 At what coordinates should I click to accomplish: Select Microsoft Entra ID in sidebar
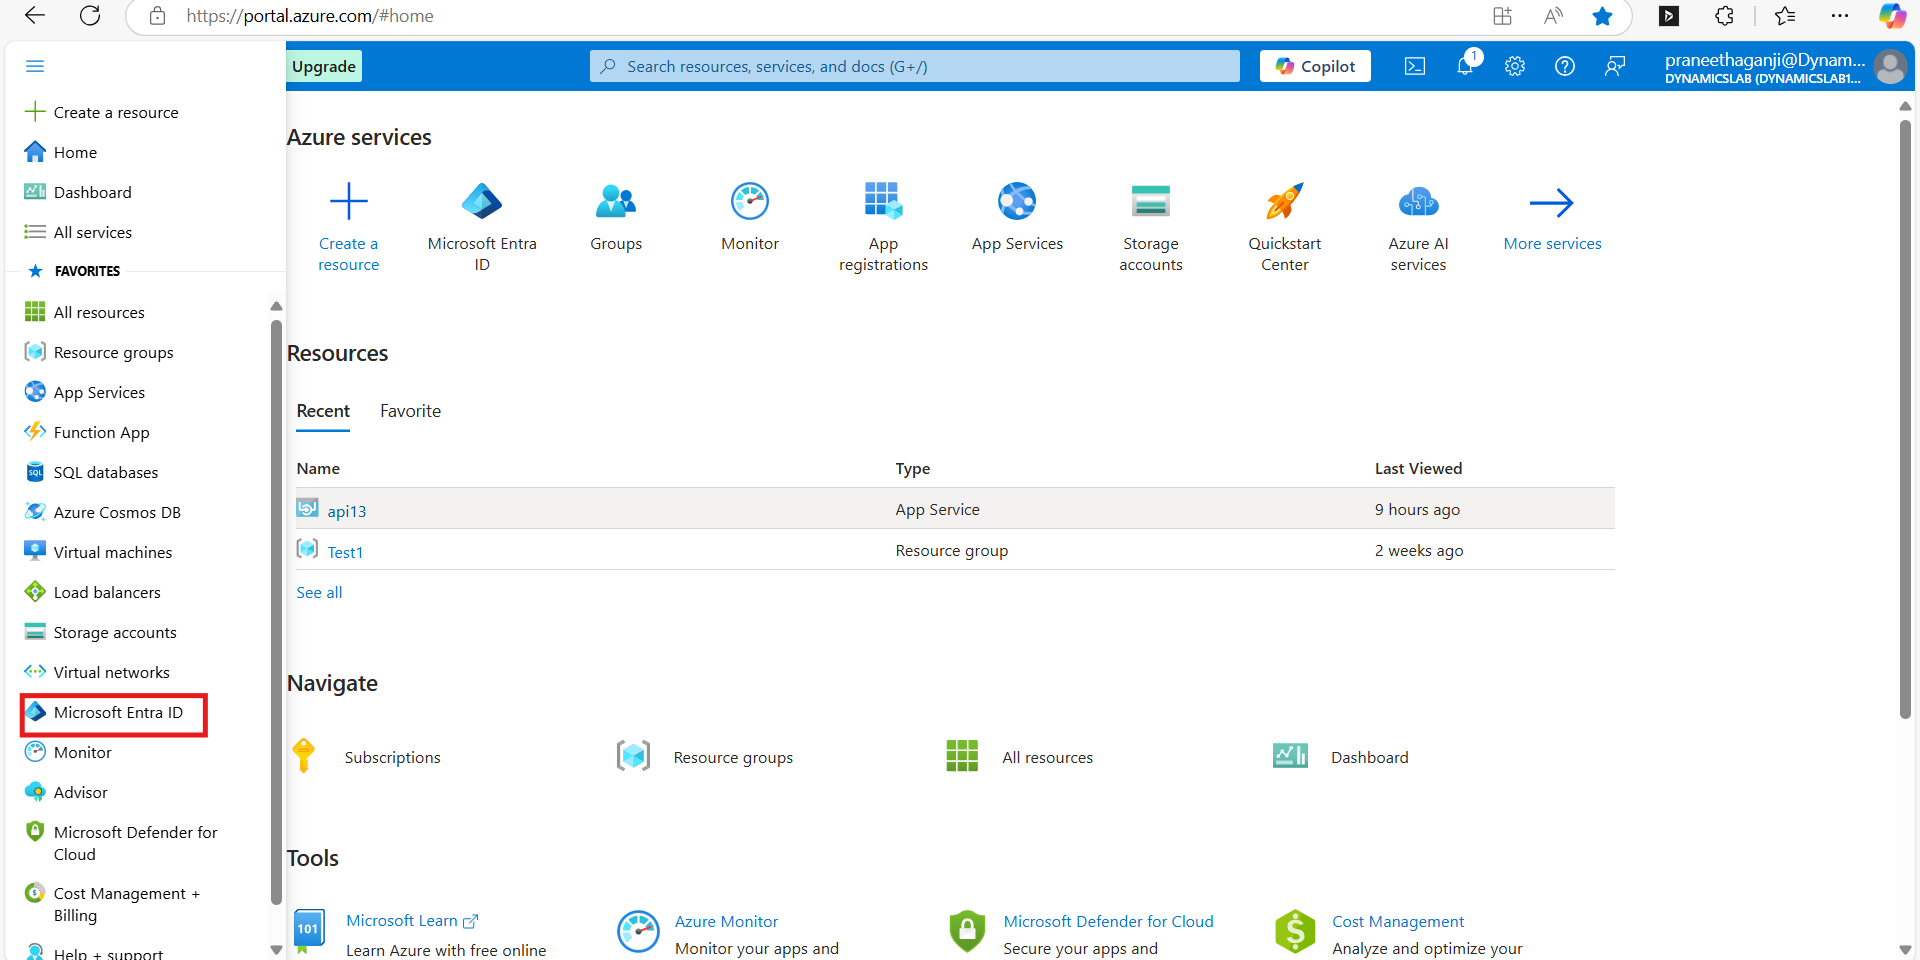click(x=118, y=712)
